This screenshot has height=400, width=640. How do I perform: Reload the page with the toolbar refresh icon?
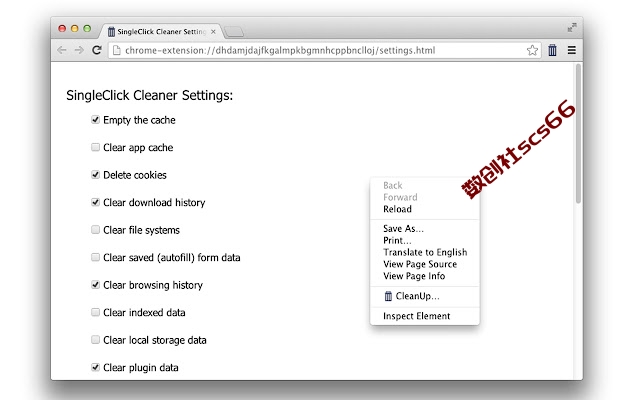pos(97,50)
